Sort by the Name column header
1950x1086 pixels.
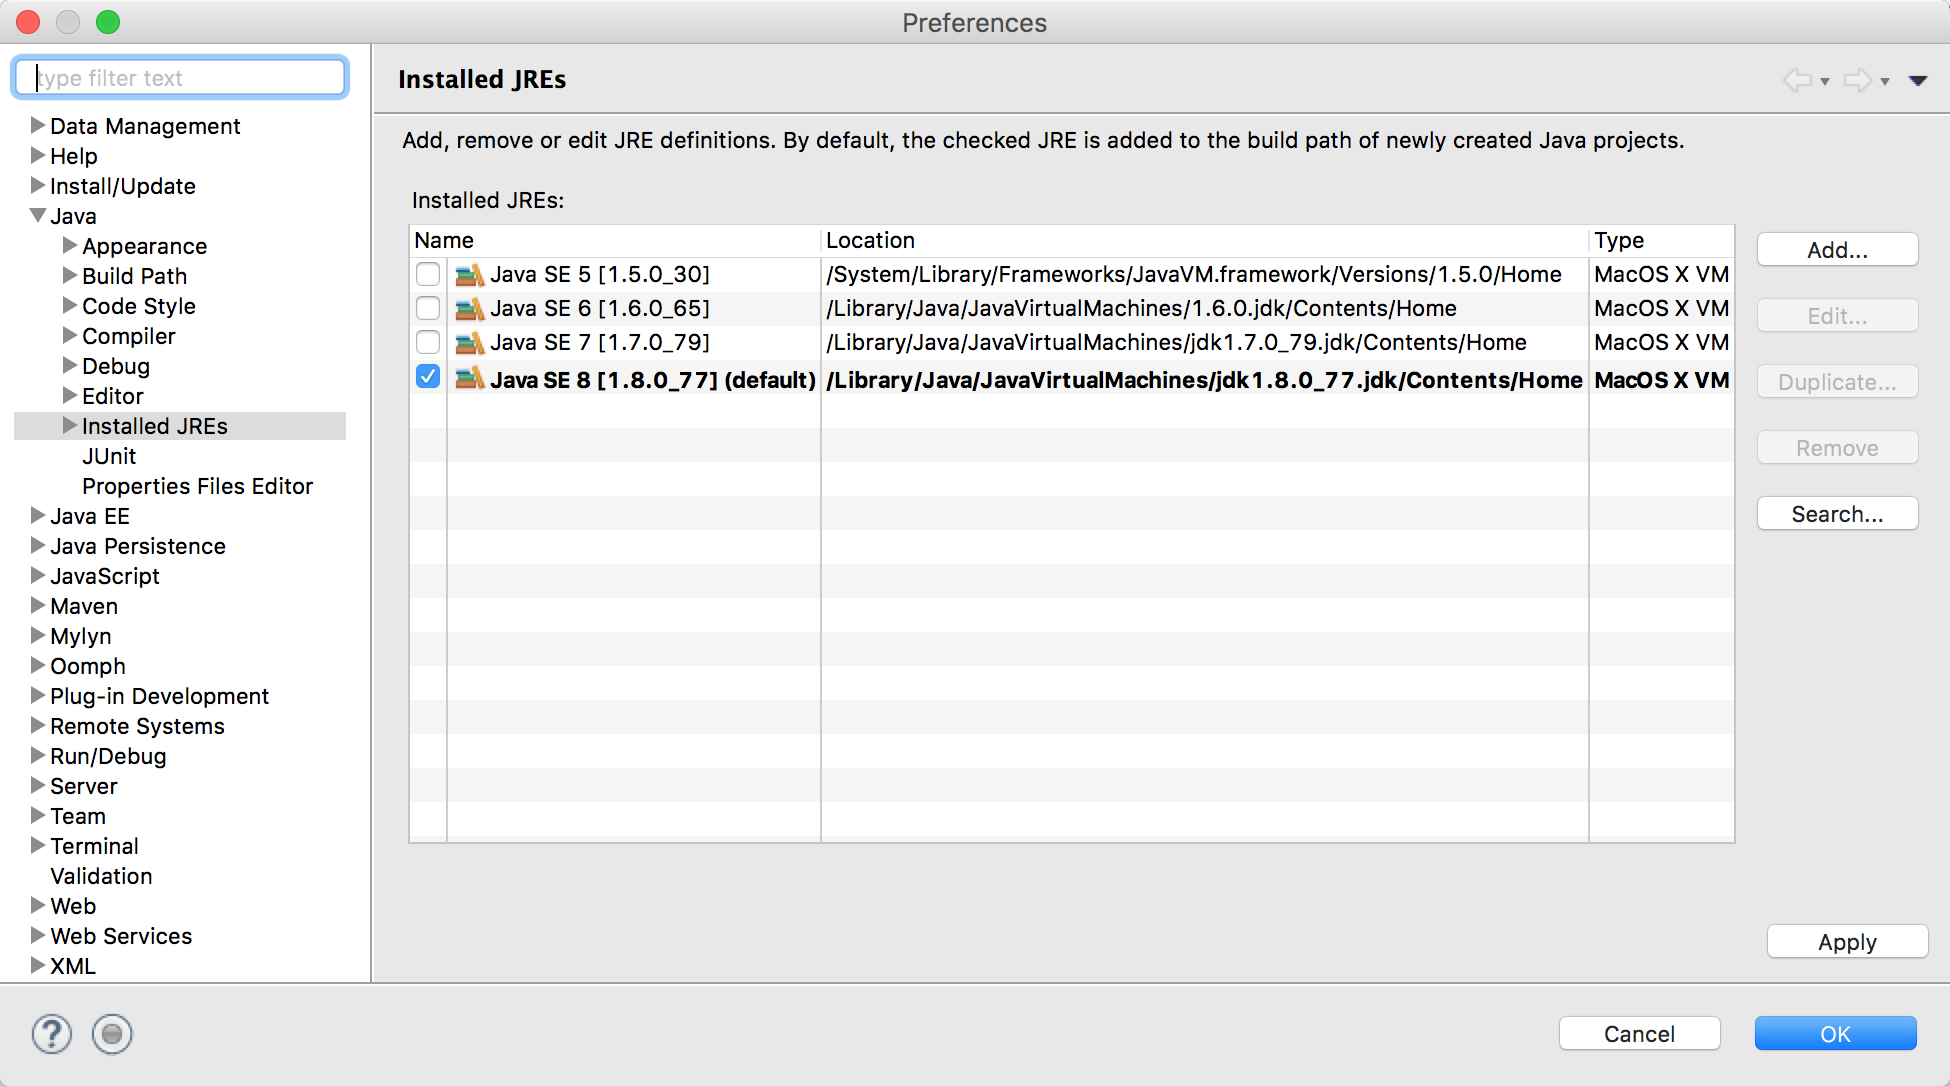click(x=615, y=240)
